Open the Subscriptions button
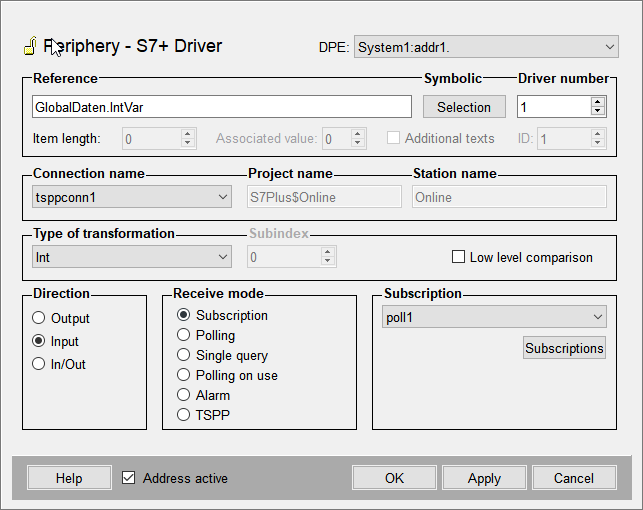Screen dimensions: 643x510 [x=564, y=348]
